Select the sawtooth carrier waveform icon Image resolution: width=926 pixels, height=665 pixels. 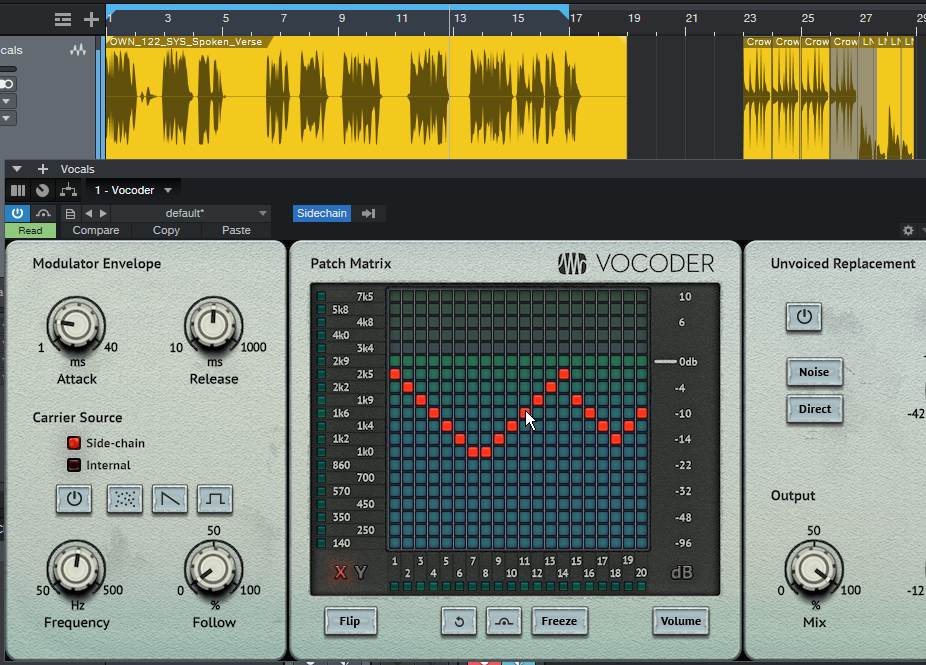click(169, 498)
